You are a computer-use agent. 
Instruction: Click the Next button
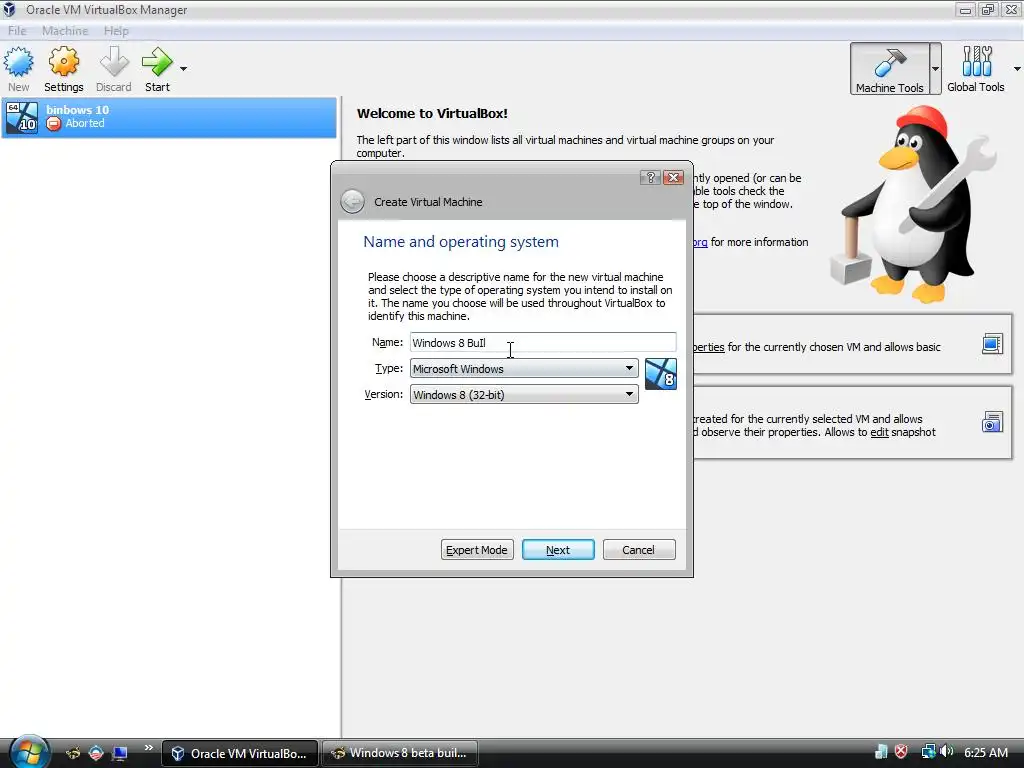pyautogui.click(x=558, y=550)
